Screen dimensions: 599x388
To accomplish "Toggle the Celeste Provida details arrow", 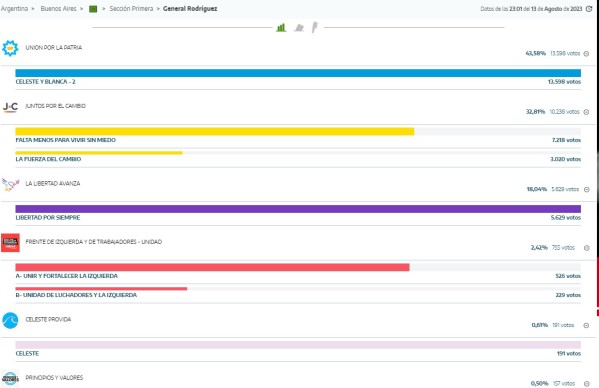I will point(586,325).
